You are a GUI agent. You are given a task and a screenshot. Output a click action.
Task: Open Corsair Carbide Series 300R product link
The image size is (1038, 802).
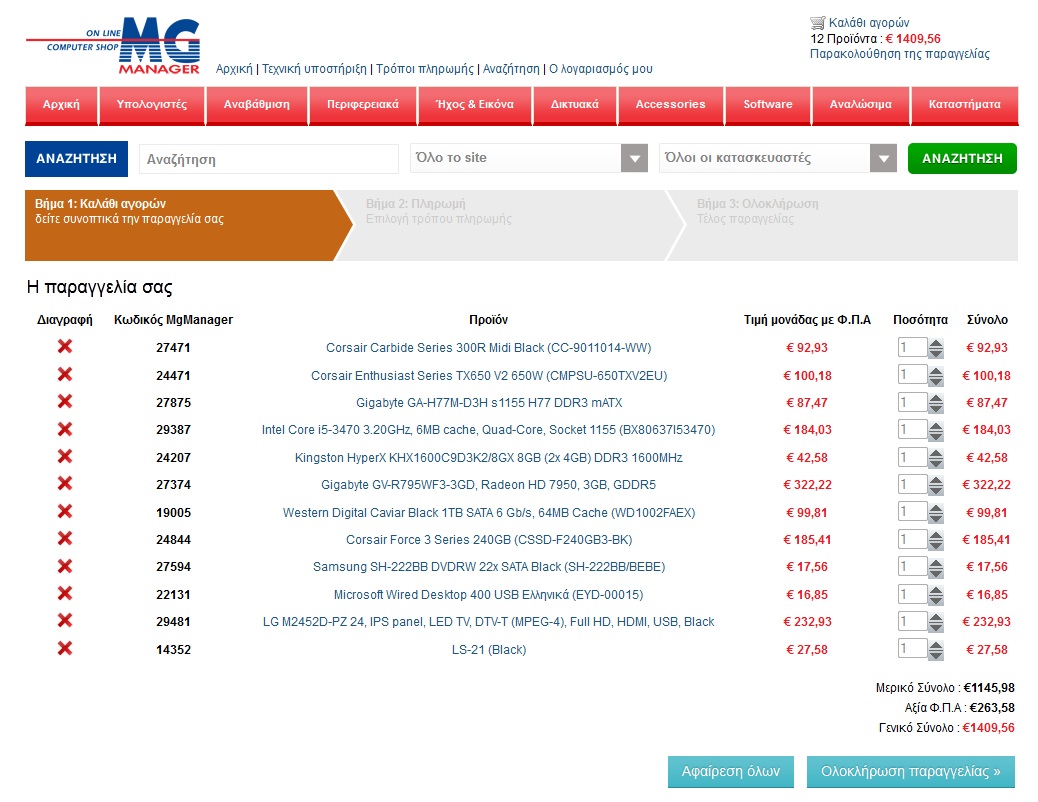(489, 348)
